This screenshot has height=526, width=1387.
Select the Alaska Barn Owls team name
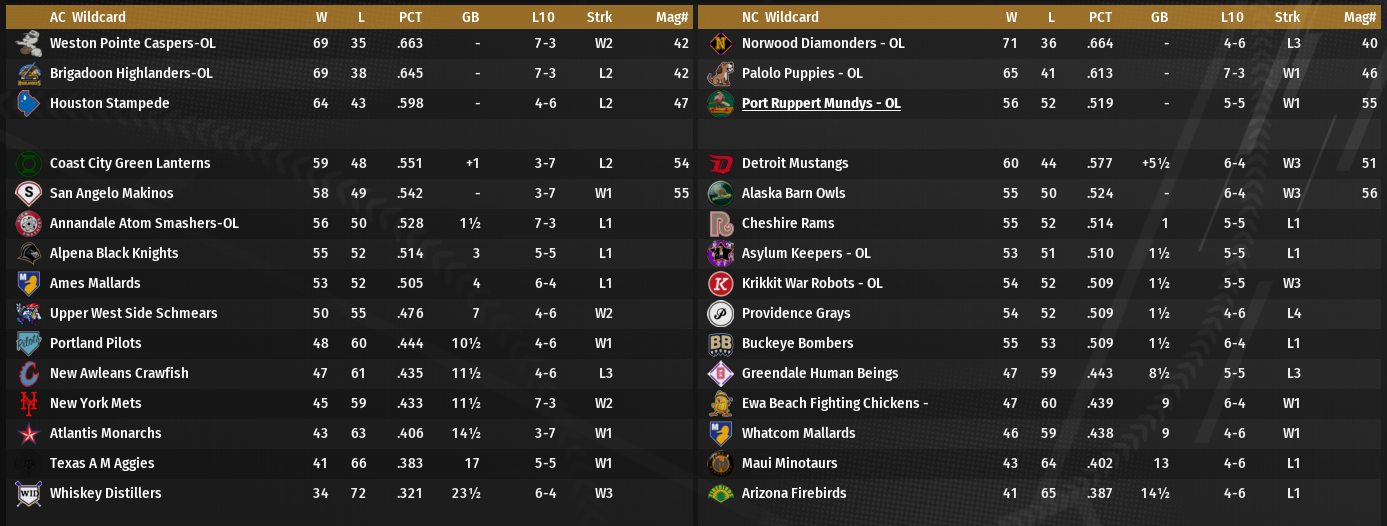(x=793, y=193)
